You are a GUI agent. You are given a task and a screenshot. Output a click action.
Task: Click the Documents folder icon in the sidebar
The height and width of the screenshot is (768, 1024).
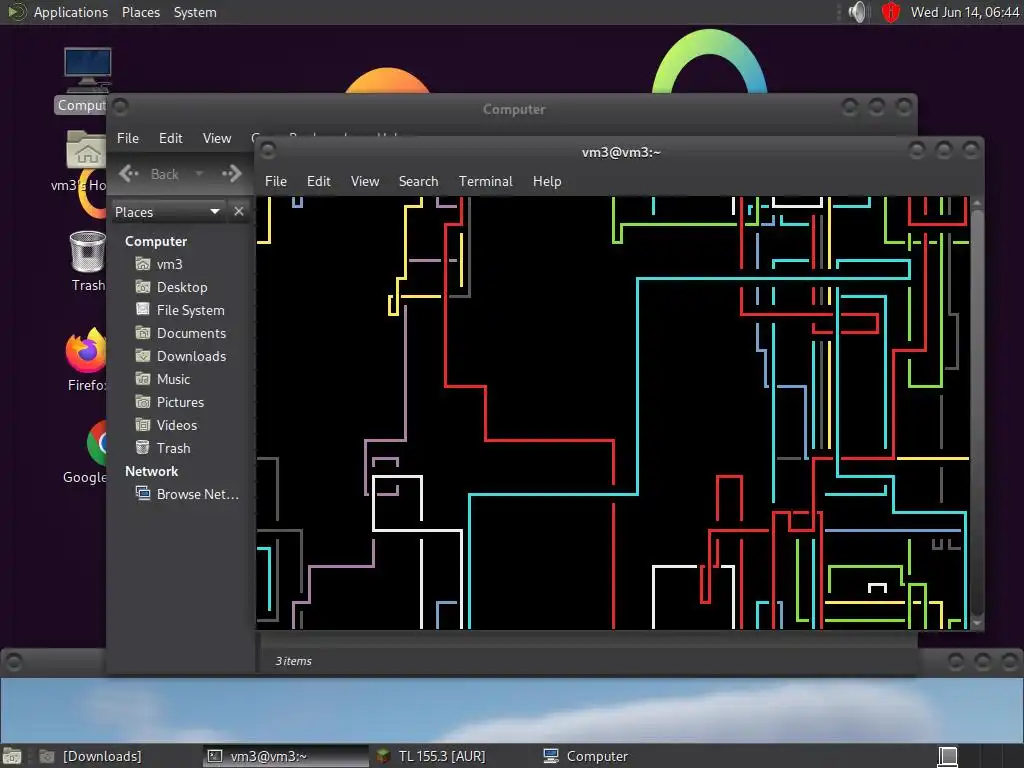142,332
